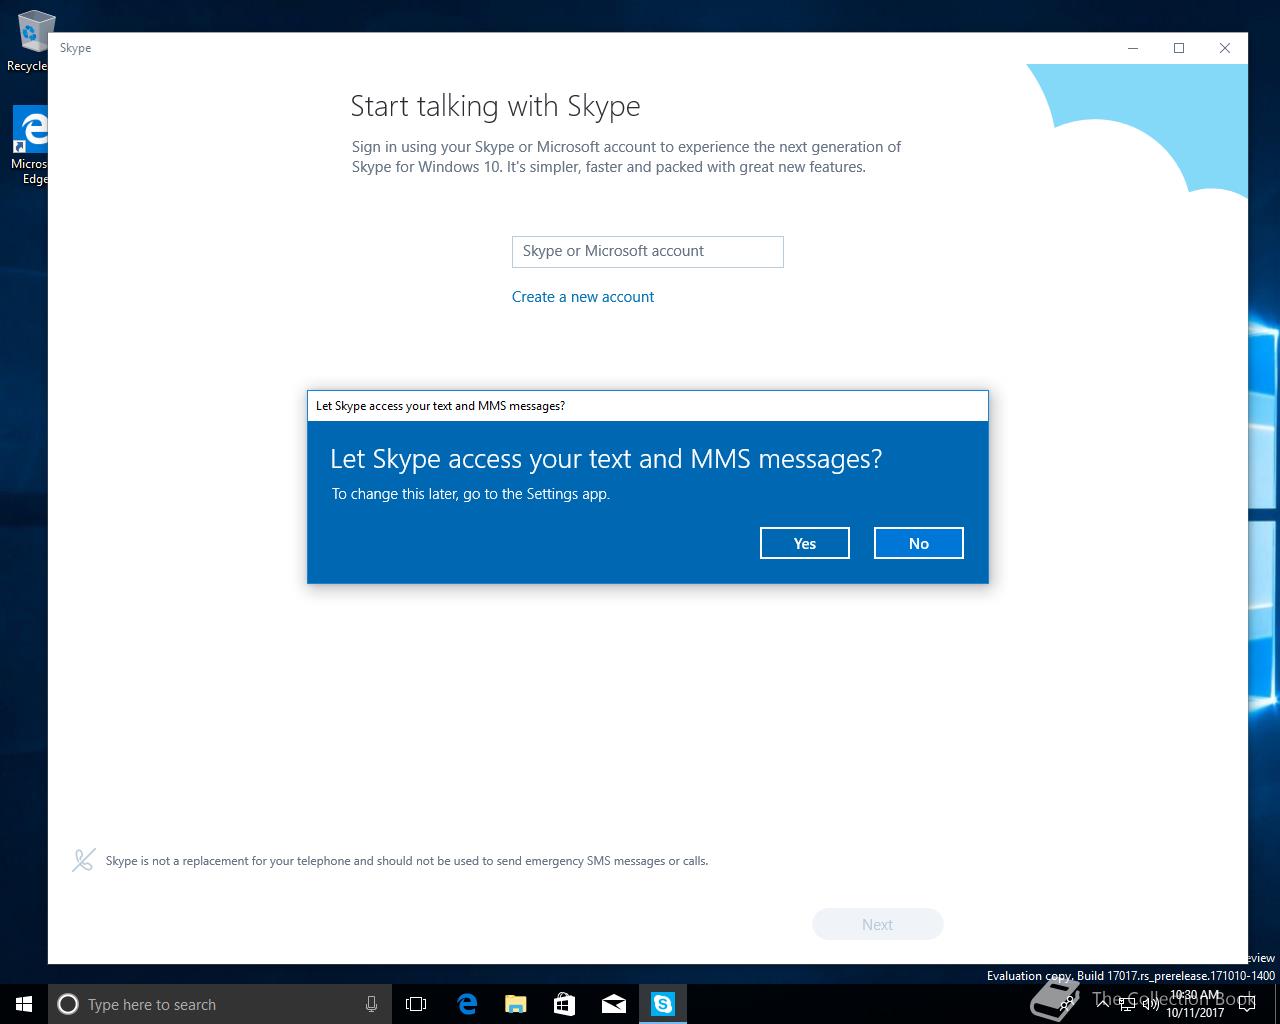Click the dialog title bar text
Screen dimensions: 1280x1024
point(440,406)
